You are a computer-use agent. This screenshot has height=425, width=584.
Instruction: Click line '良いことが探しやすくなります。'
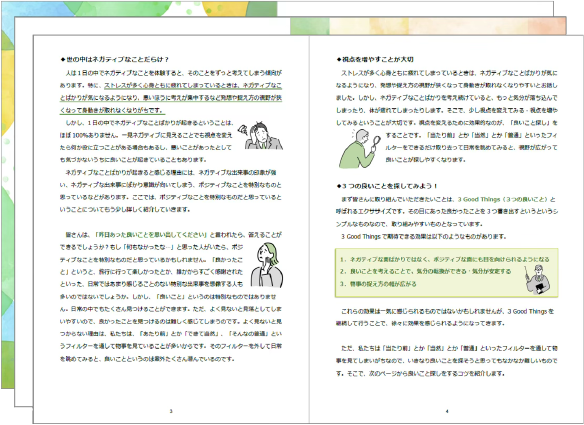(425, 160)
